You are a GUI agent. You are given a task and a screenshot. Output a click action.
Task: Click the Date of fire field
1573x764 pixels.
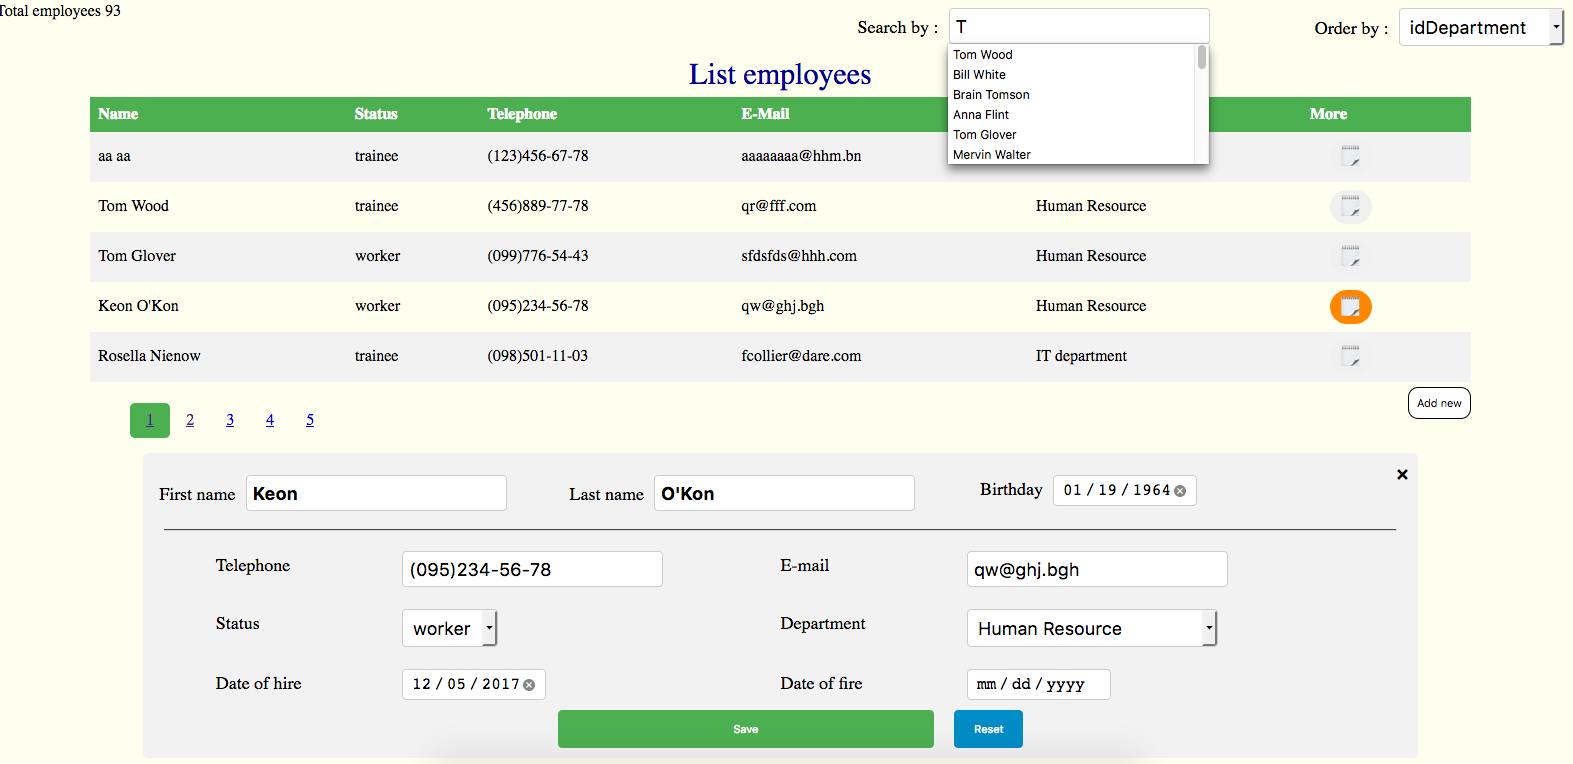click(1038, 684)
